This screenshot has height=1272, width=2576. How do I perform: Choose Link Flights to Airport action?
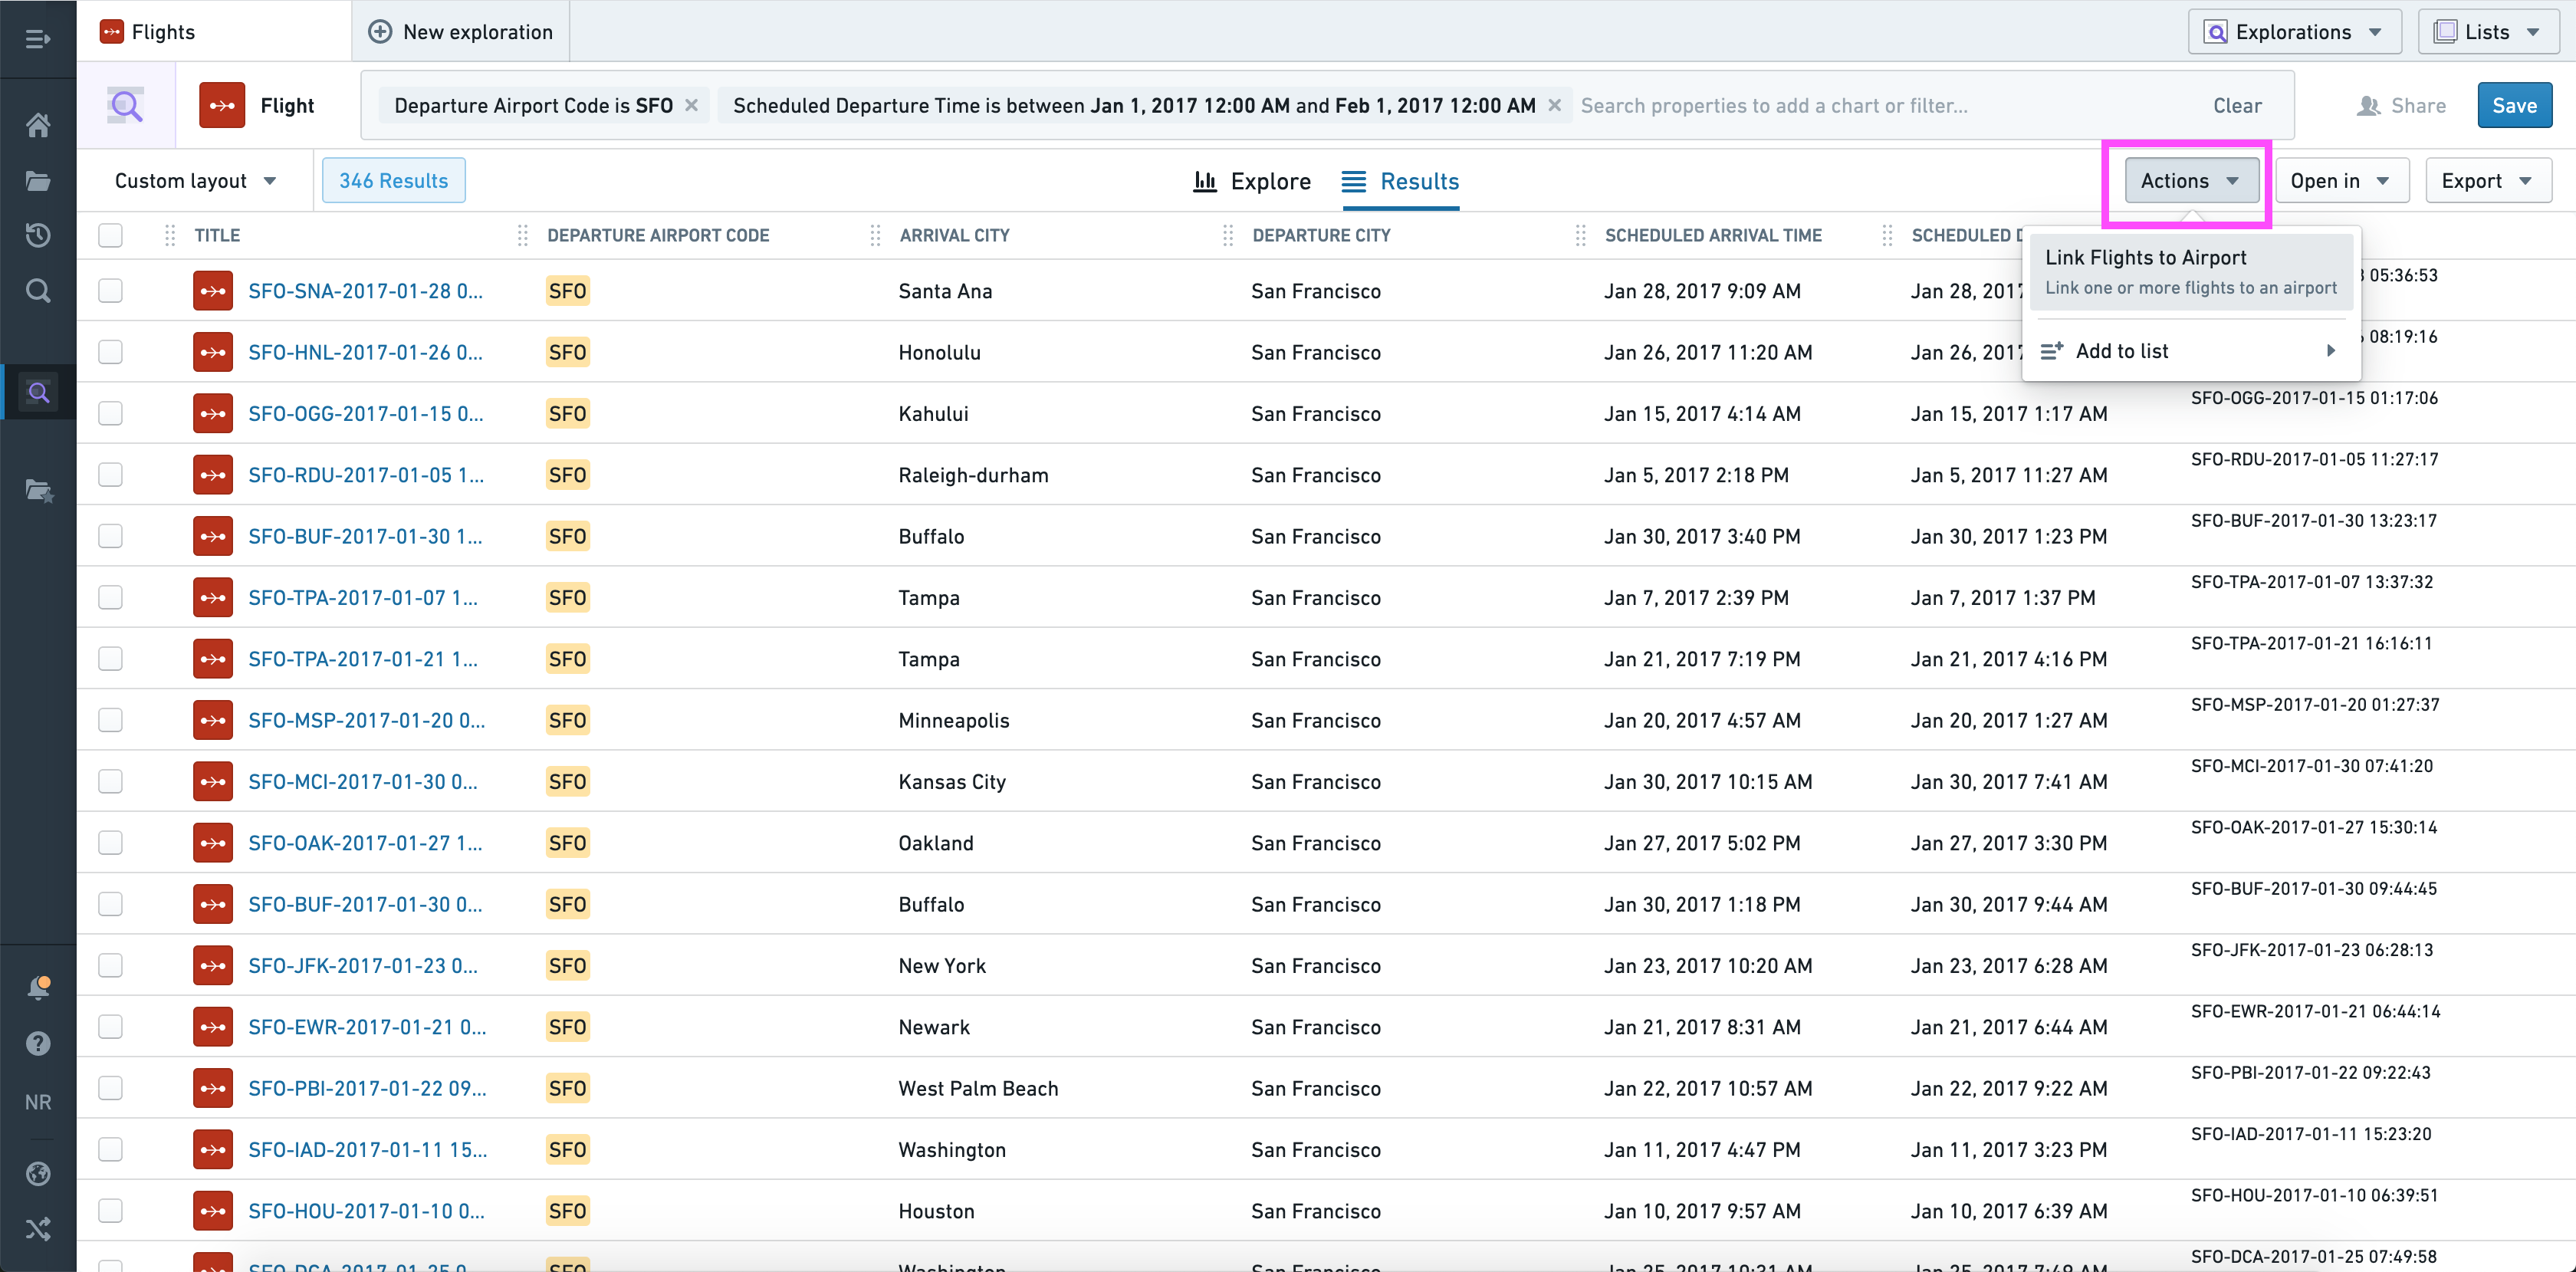tap(2190, 272)
